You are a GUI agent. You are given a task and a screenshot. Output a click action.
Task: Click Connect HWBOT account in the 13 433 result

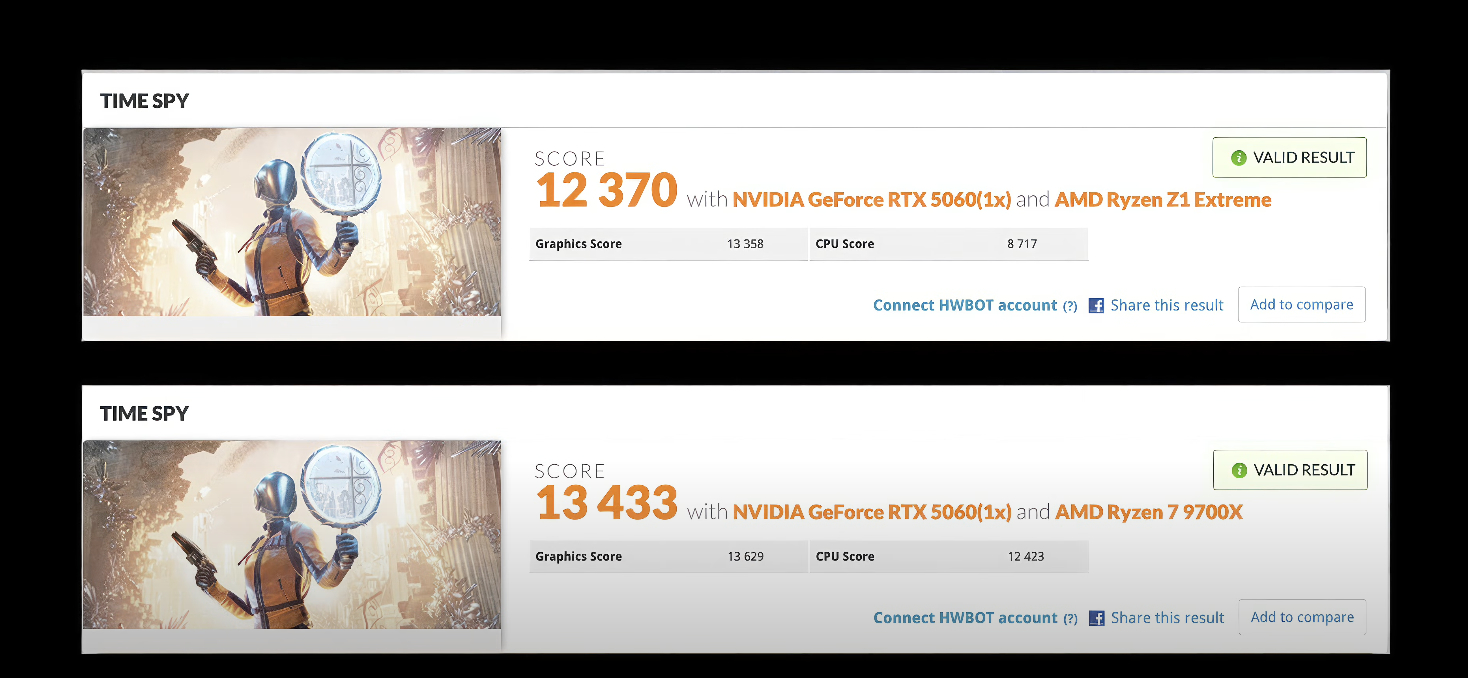(x=964, y=617)
